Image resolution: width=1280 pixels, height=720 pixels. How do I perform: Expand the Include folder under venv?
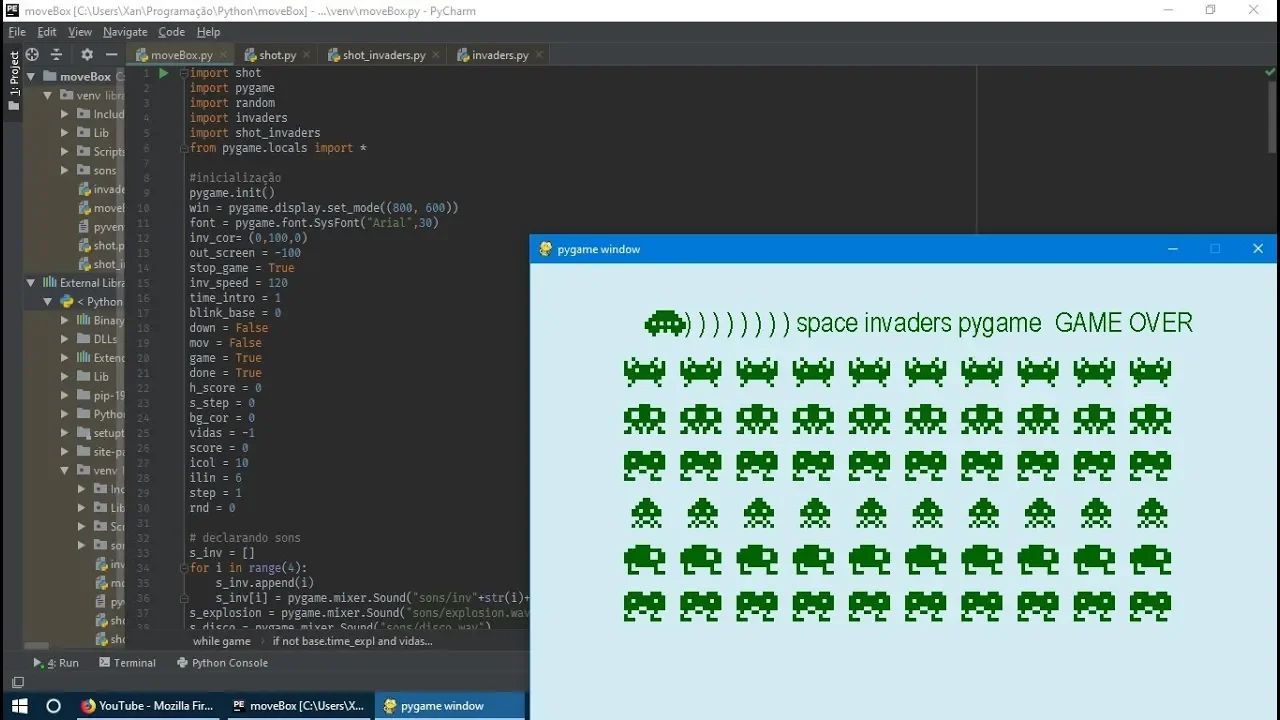(65, 114)
